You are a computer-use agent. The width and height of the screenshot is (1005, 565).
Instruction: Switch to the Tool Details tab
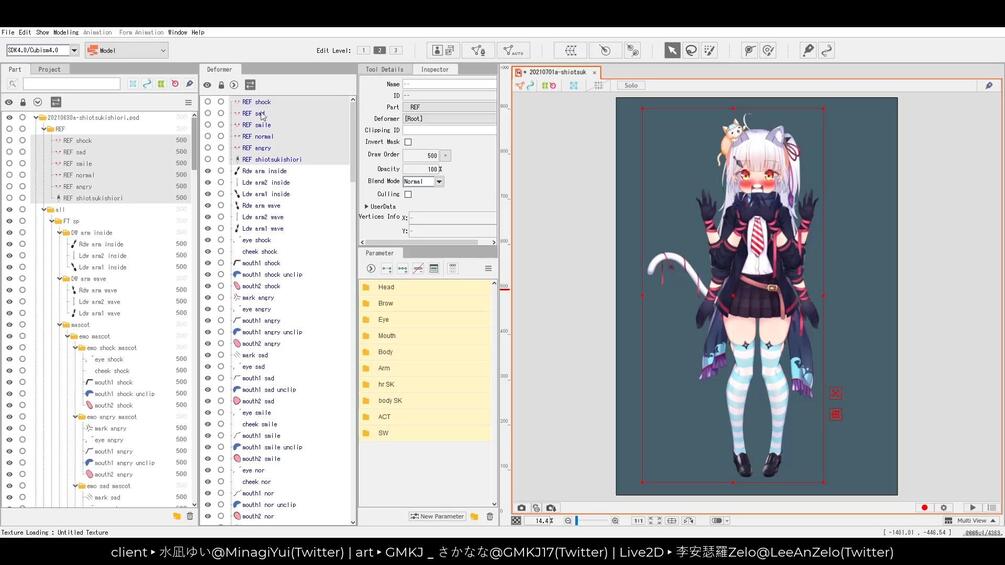(x=385, y=69)
